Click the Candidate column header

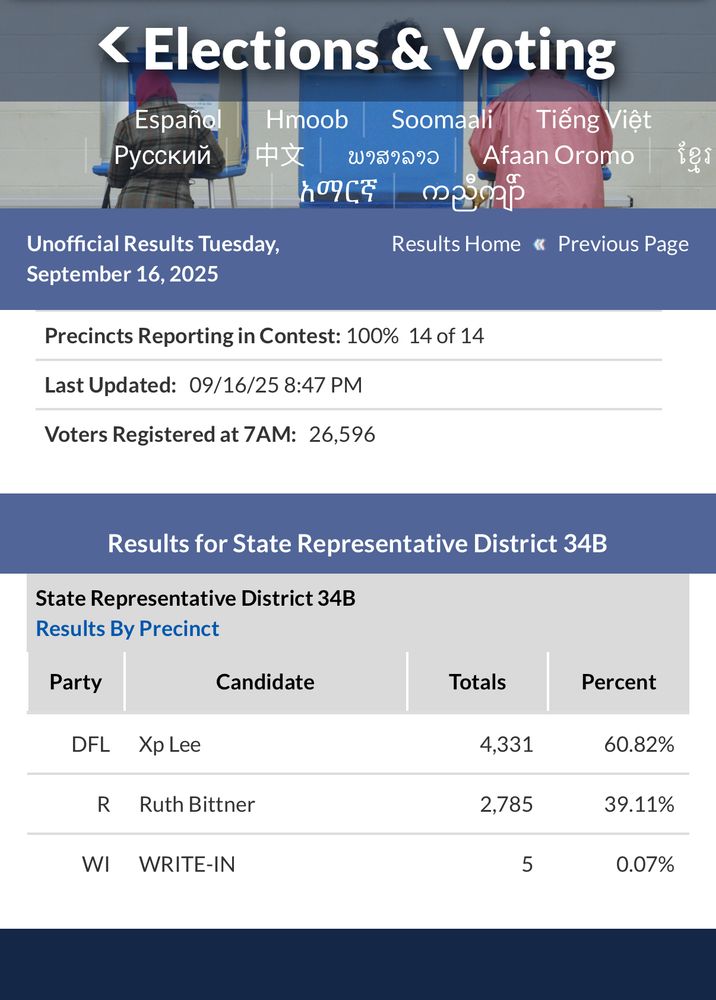click(265, 682)
